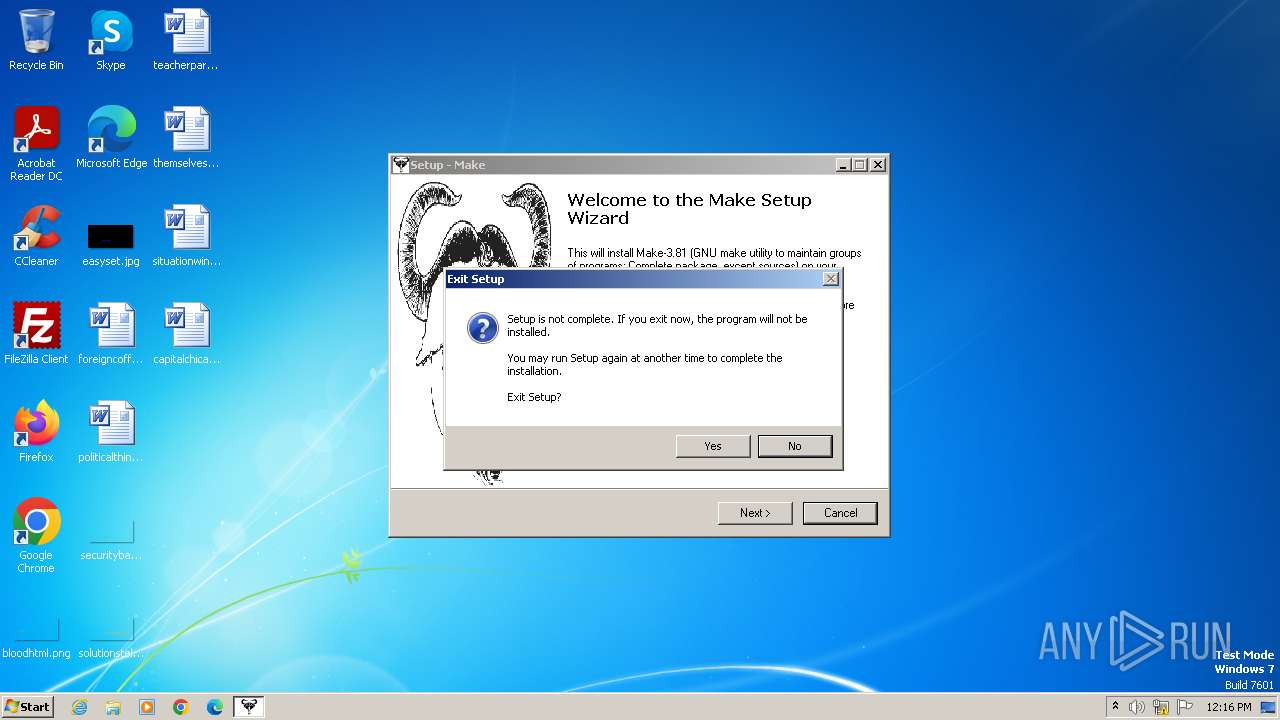Open Chrome from the taskbar

pyautogui.click(x=181, y=707)
